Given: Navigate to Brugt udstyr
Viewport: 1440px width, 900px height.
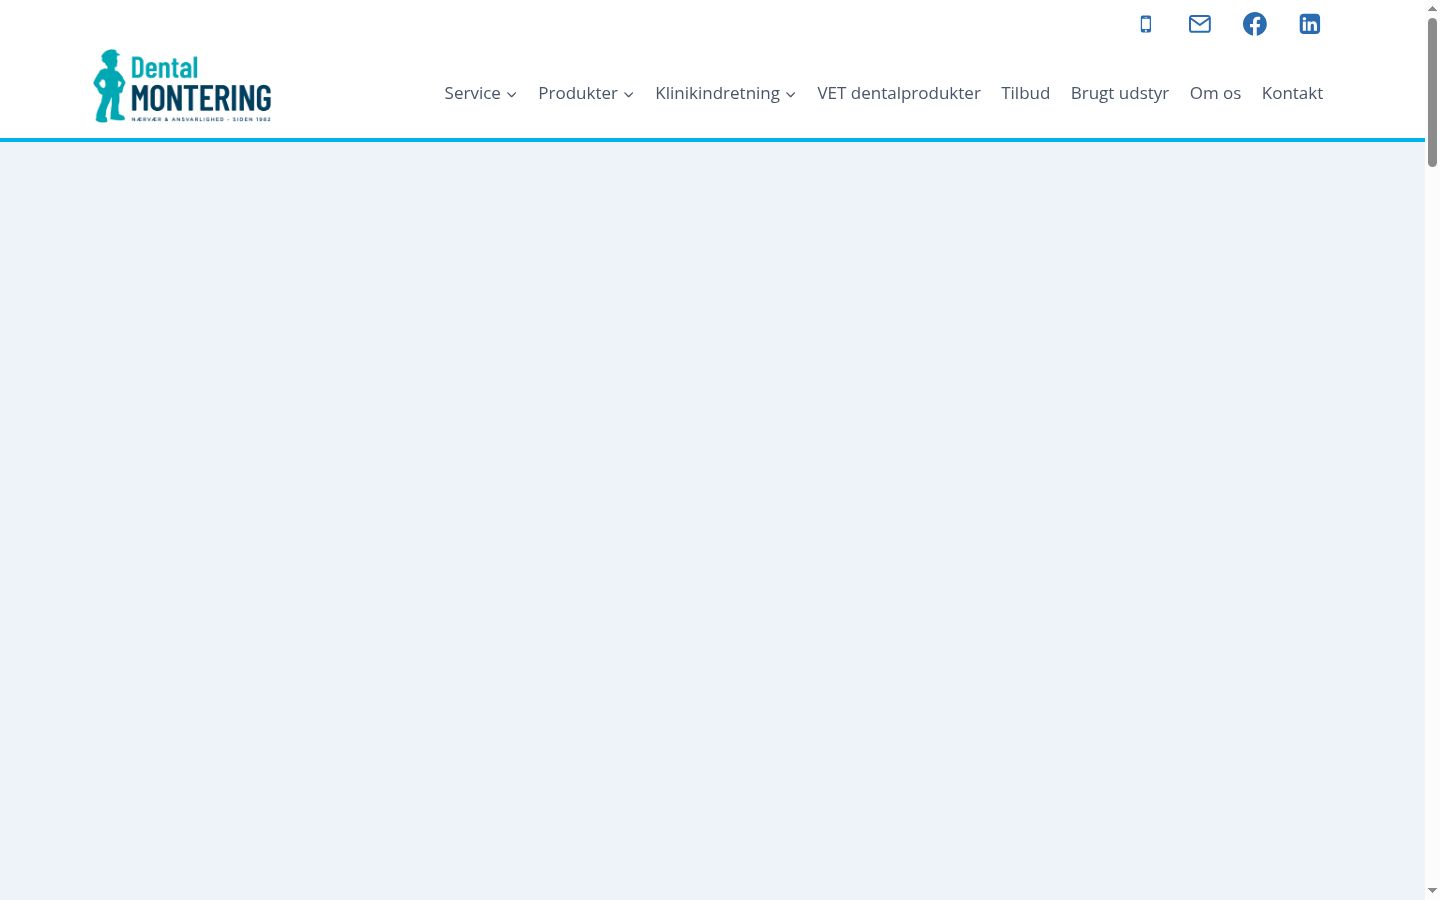Looking at the screenshot, I should [1120, 93].
